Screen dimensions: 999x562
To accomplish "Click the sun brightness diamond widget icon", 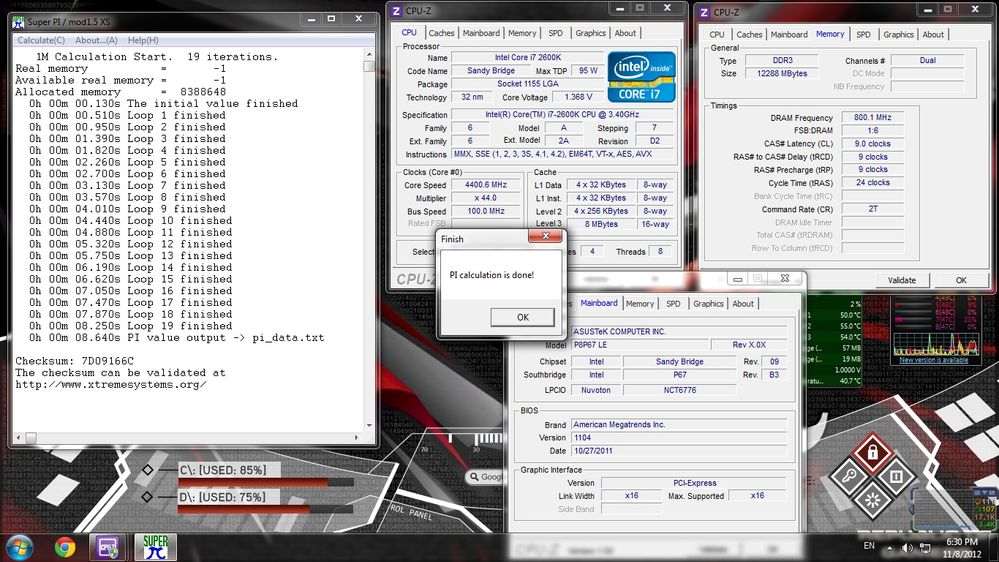I will 872,500.
